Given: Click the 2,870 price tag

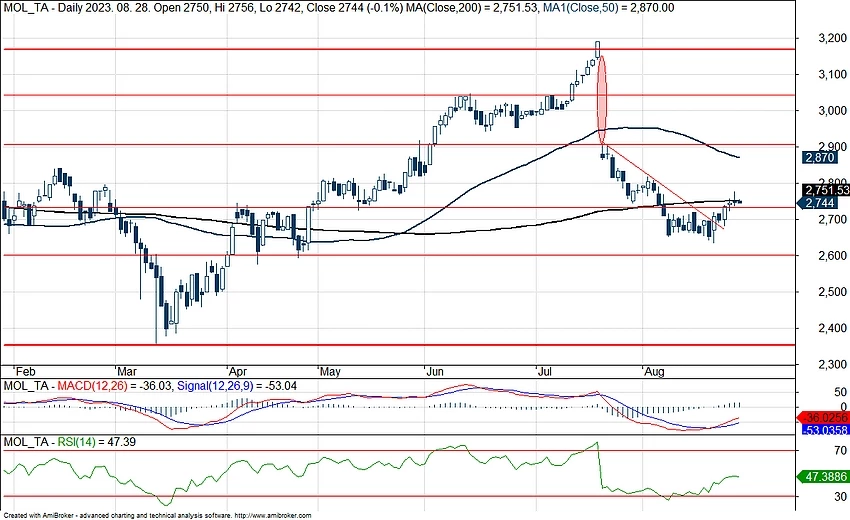Looking at the screenshot, I should coord(819,158).
